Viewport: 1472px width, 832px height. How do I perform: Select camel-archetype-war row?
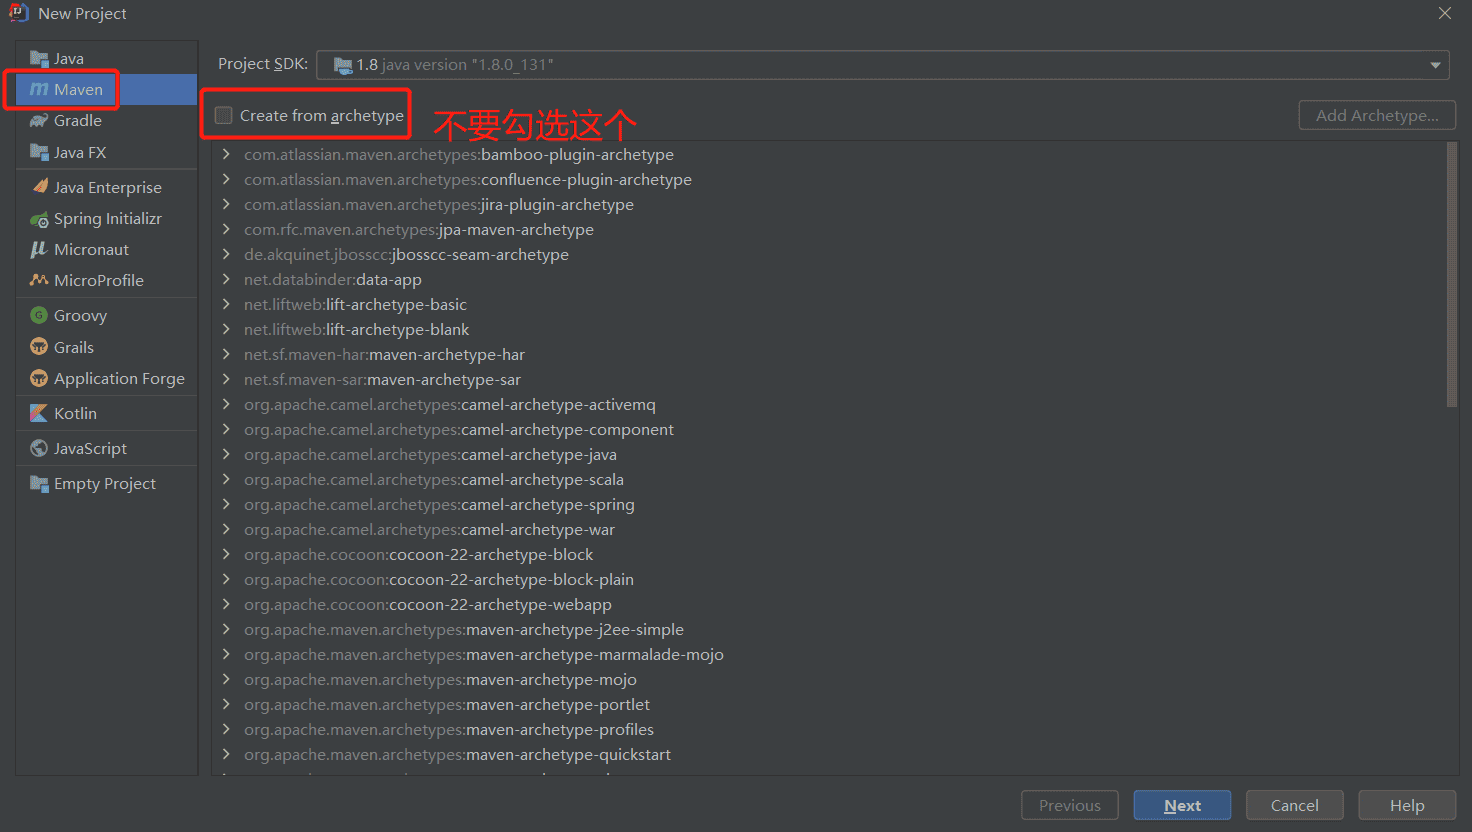[829, 529]
